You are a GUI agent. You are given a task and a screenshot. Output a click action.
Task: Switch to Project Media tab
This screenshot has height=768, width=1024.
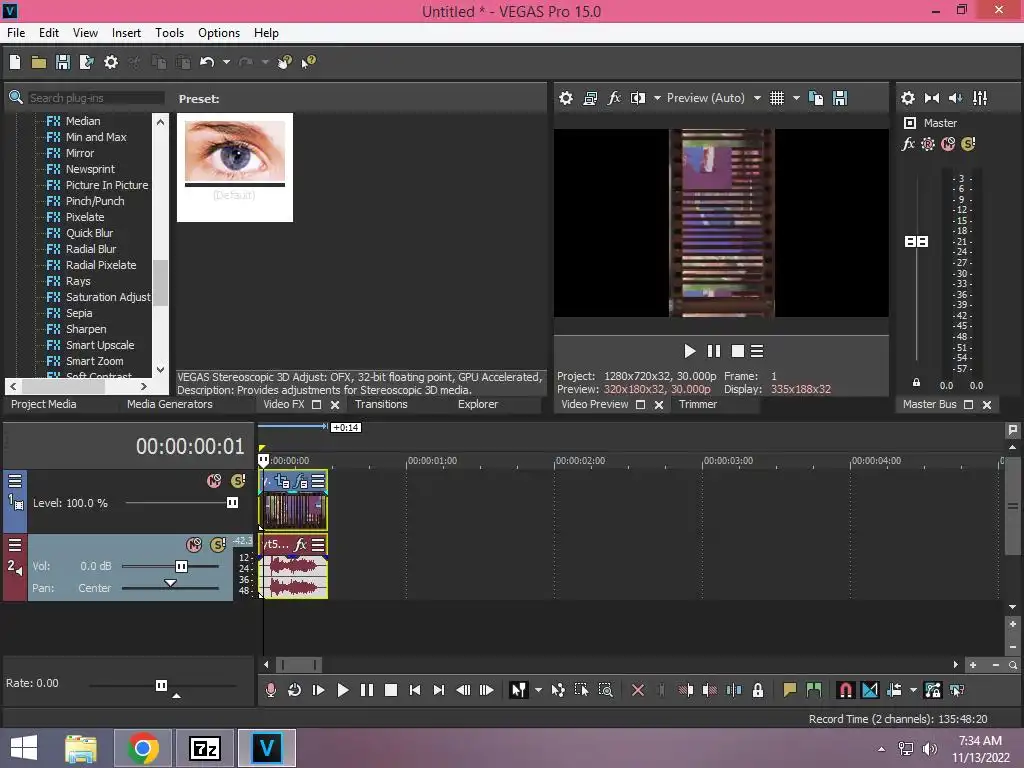[44, 404]
